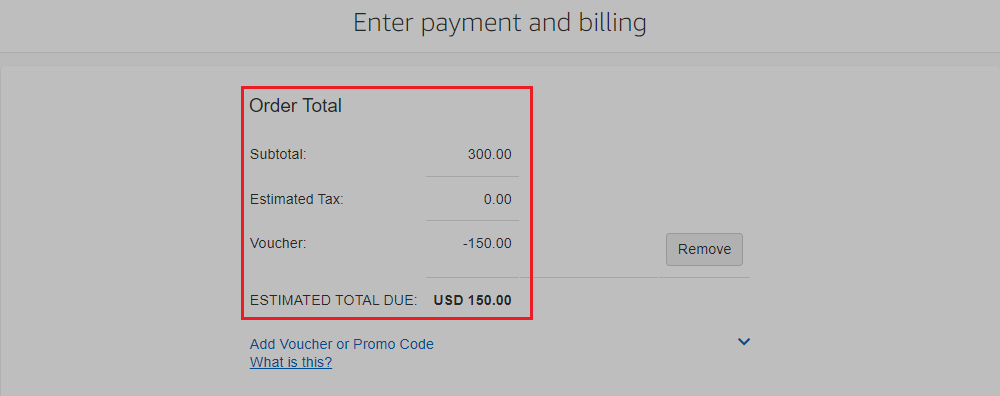Select the Enter payment and billing heading
The height and width of the screenshot is (396, 1000).
499,23
